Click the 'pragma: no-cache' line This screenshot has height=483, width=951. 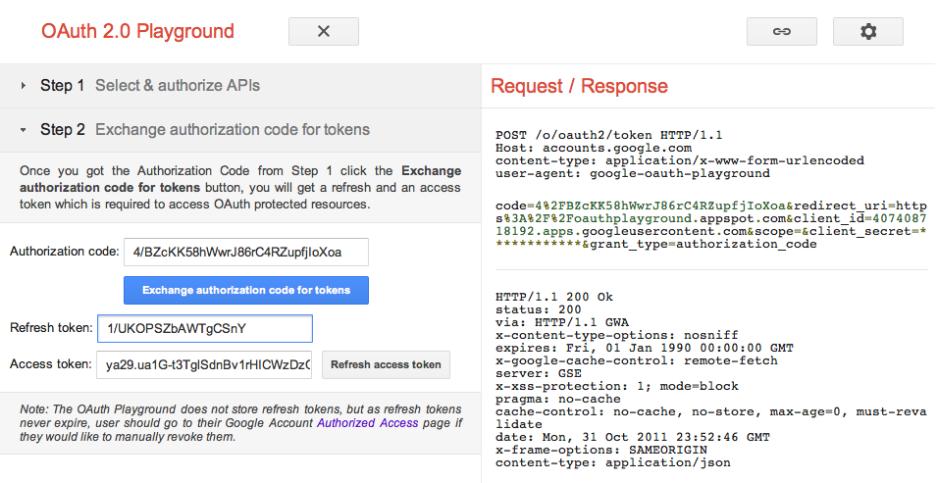[x=558, y=399]
